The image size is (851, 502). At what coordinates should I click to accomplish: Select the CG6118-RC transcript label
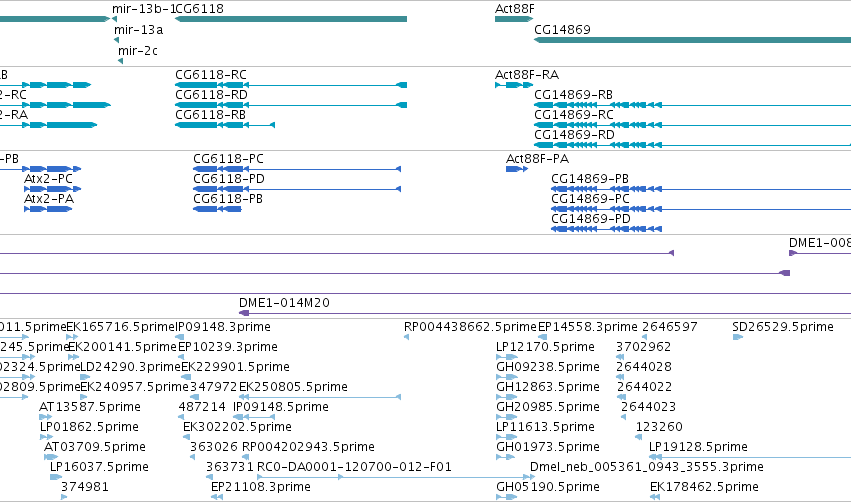coord(211,75)
